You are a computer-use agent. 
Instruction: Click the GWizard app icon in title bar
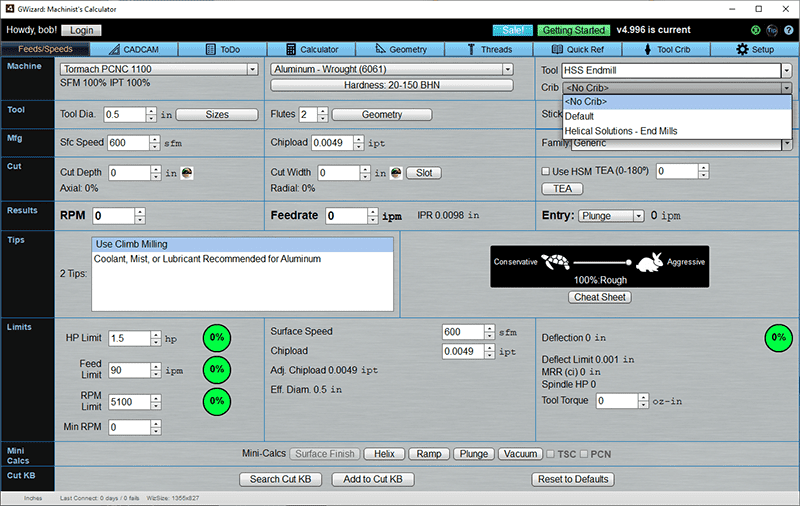(9, 9)
